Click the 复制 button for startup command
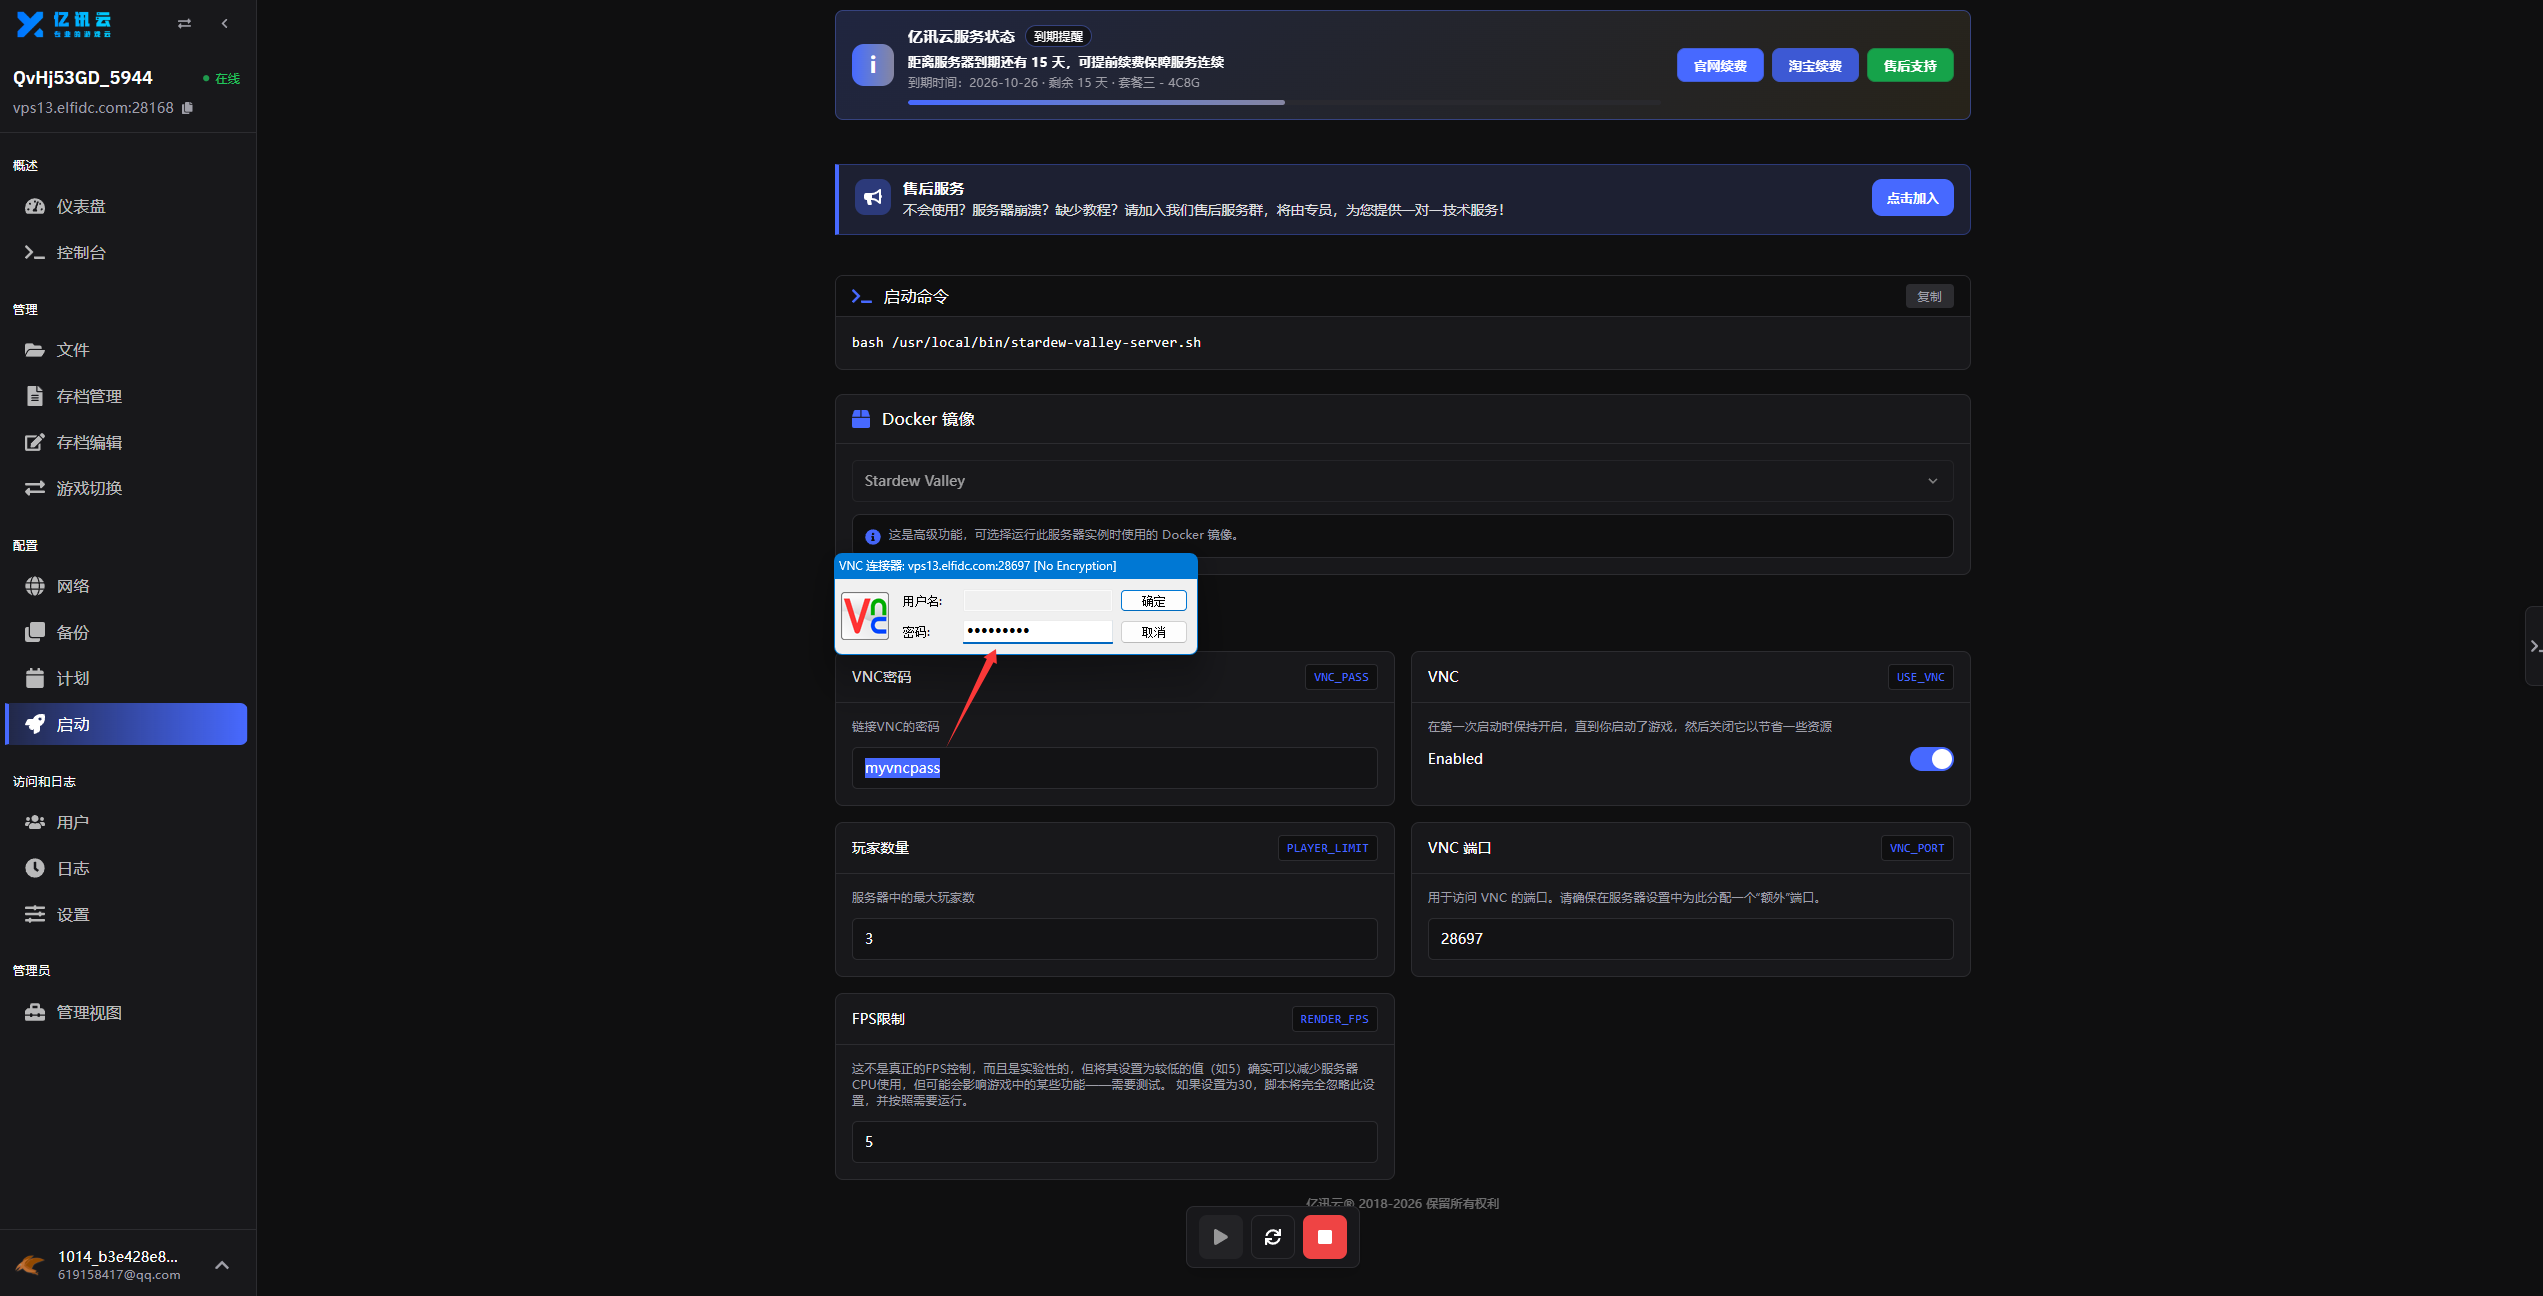Viewport: 2543px width, 1296px height. click(1929, 297)
